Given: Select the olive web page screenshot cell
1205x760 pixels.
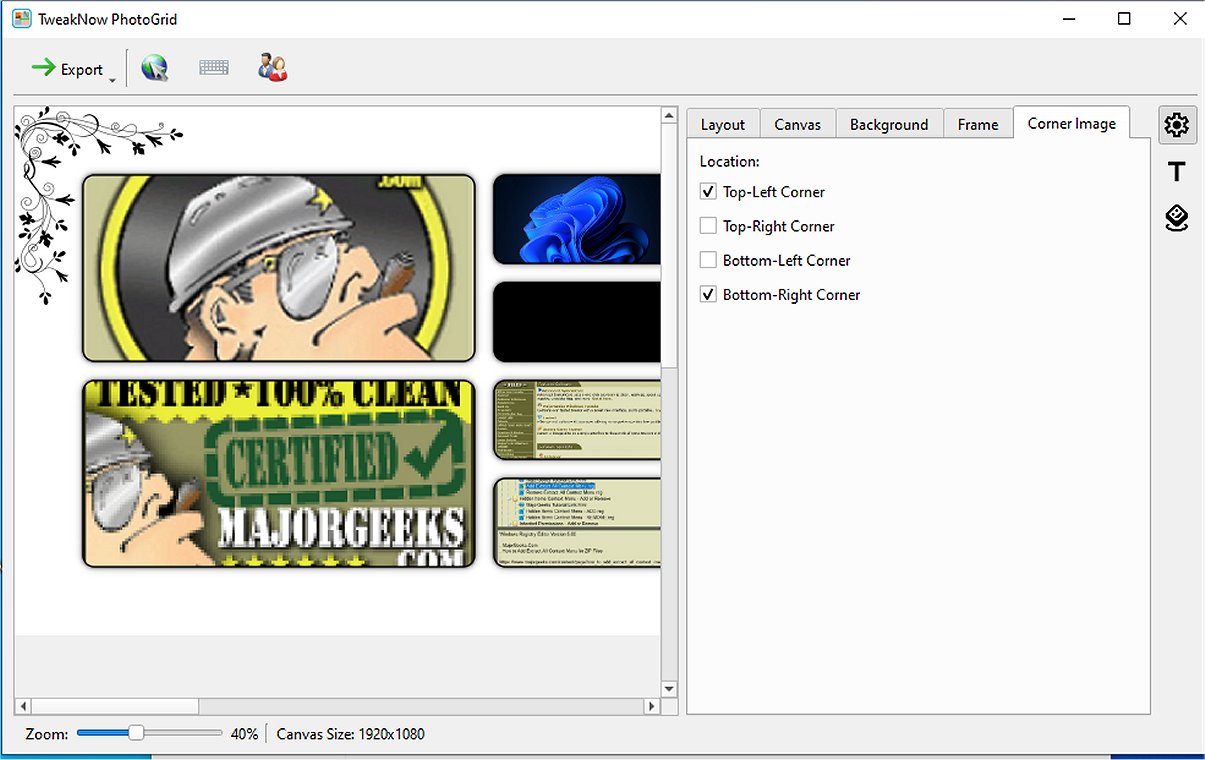Looking at the screenshot, I should [577, 420].
